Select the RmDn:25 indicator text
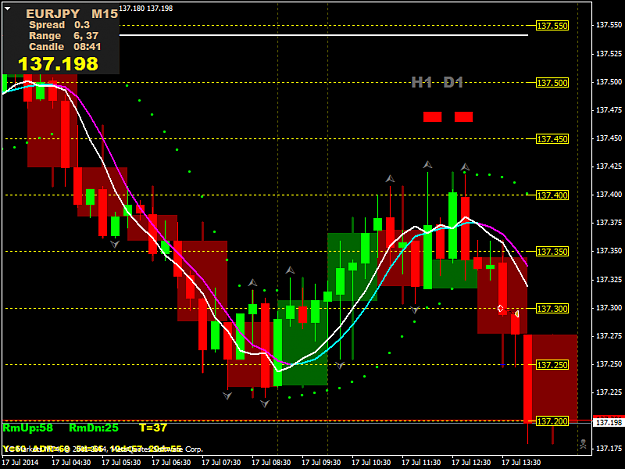 click(94, 428)
